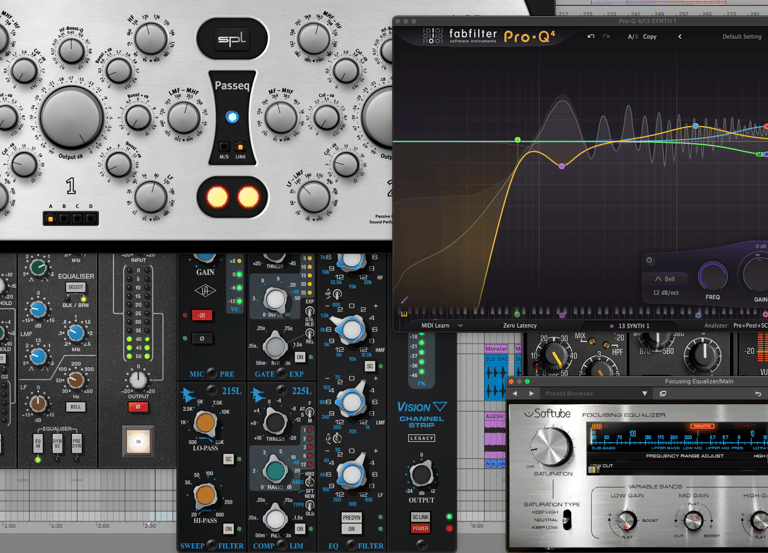Select preset slot C on Passeq

[77, 218]
